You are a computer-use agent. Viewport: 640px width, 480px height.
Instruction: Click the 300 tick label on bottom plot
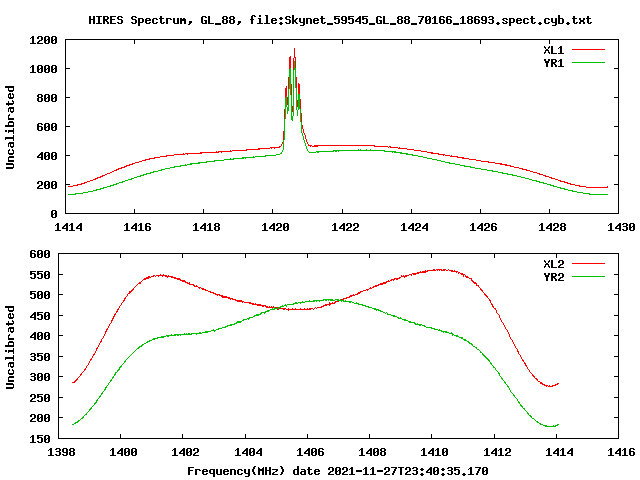(40, 377)
